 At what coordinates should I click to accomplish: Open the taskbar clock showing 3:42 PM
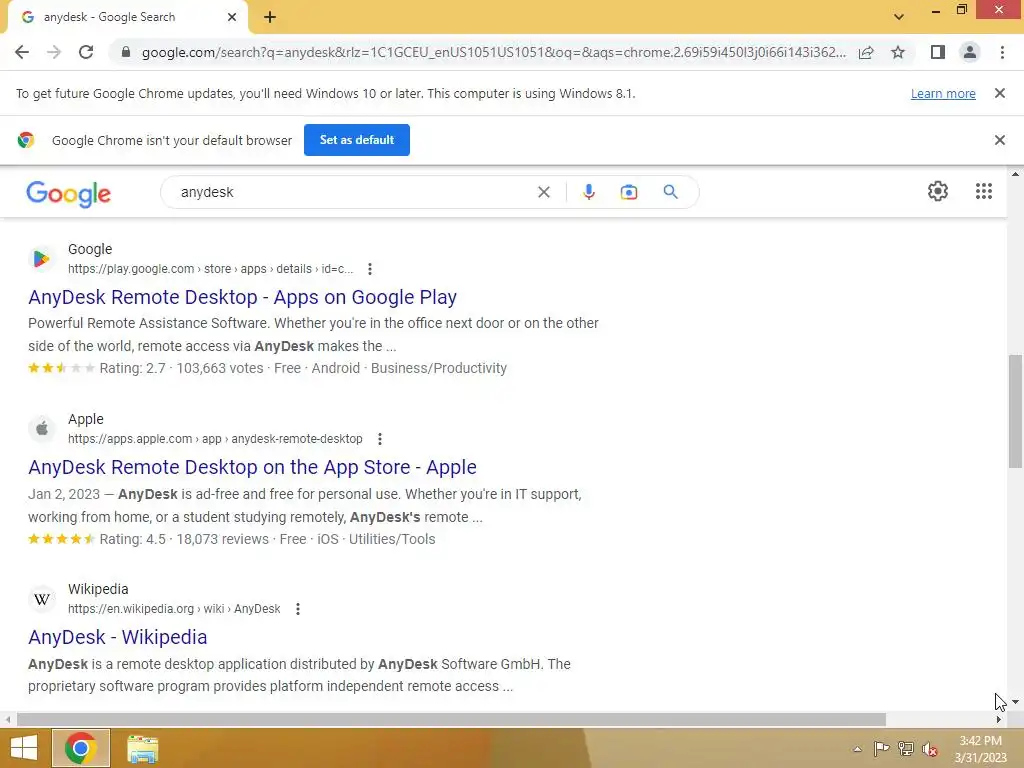[980, 749]
